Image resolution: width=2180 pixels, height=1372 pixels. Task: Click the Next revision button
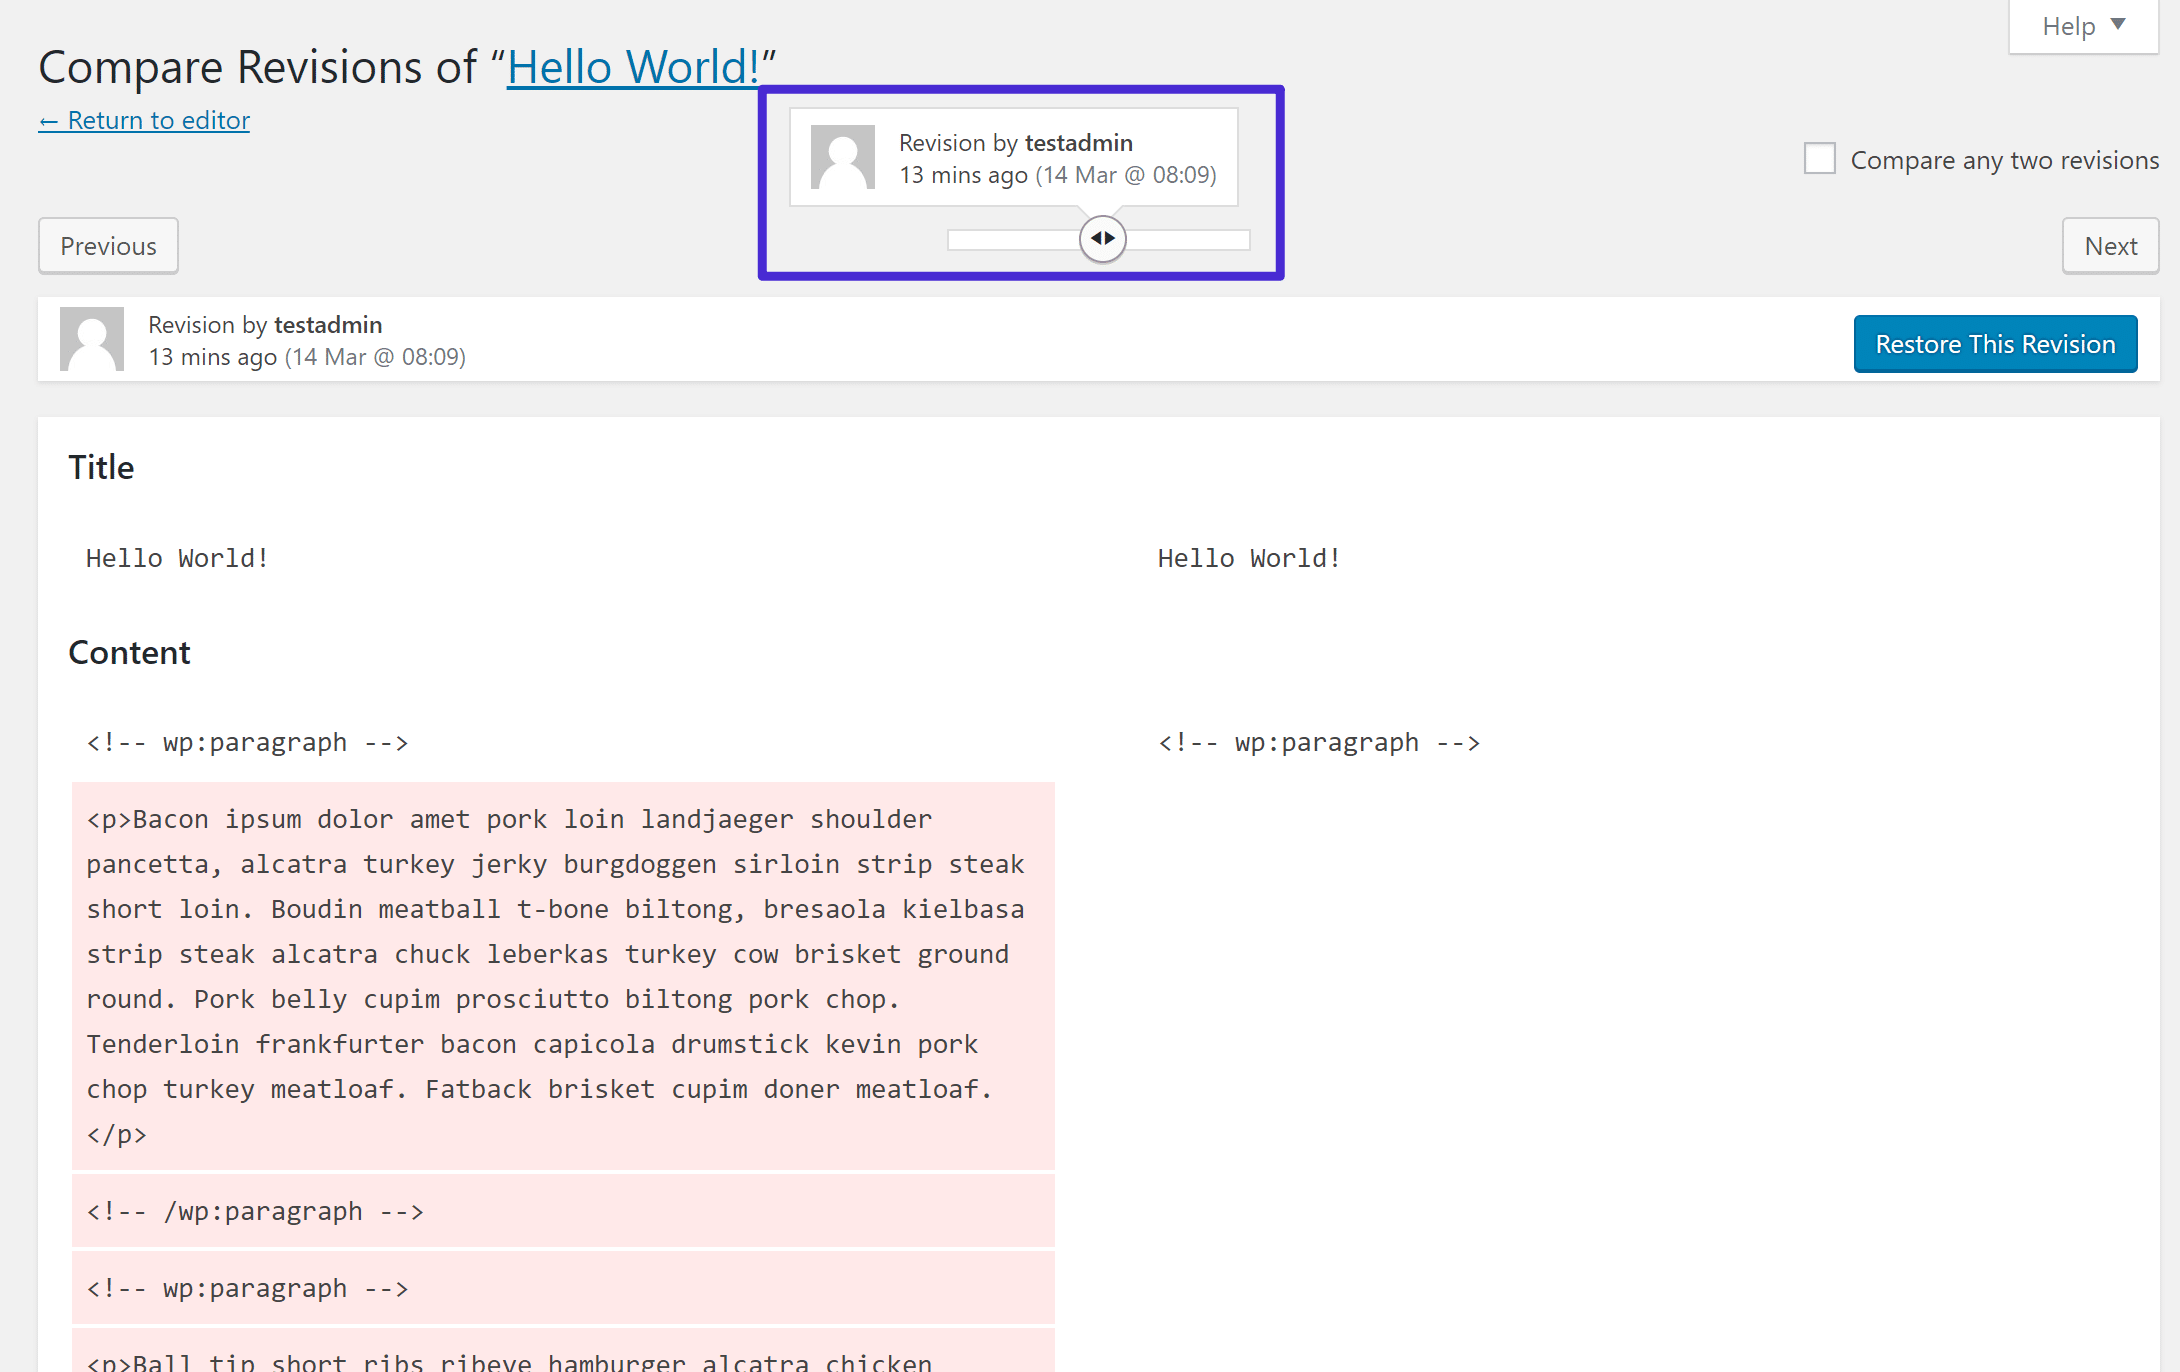click(2110, 245)
